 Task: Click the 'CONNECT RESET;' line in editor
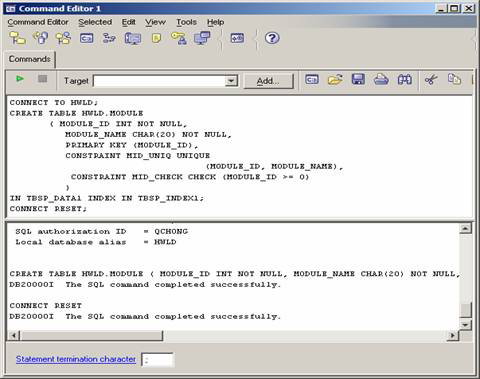[x=48, y=209]
